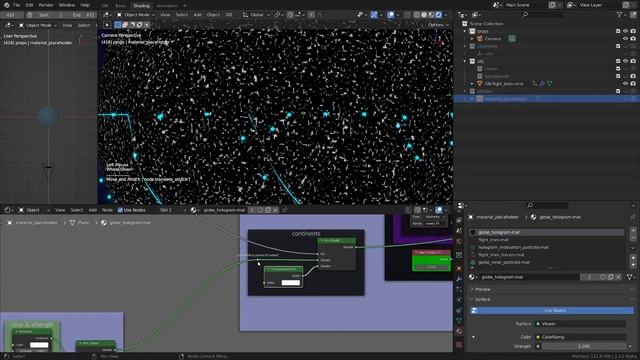Move material slot up
Viewport: 640px width, 360px height.
coord(633,258)
